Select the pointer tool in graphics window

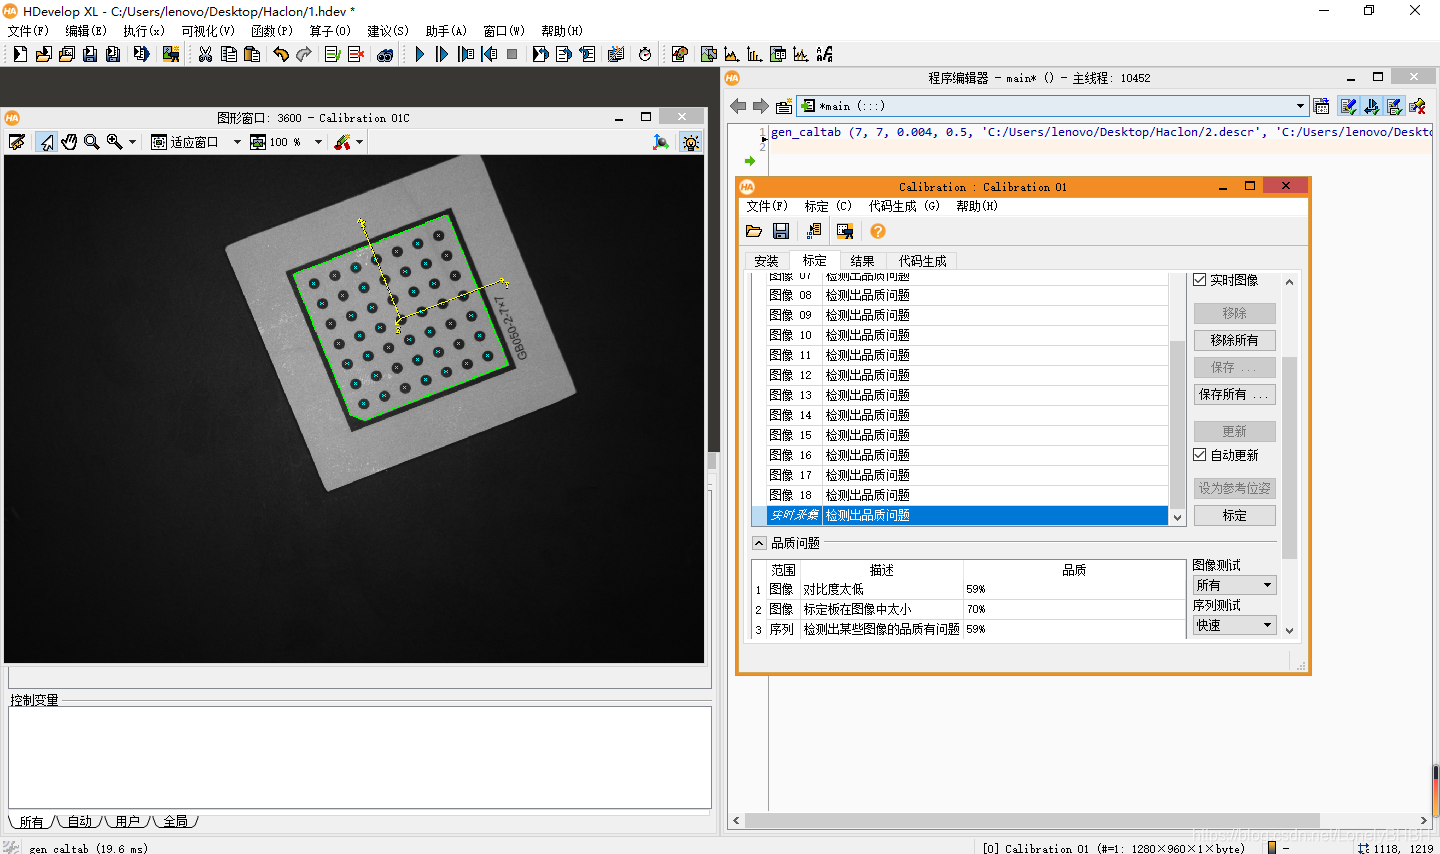(46, 142)
